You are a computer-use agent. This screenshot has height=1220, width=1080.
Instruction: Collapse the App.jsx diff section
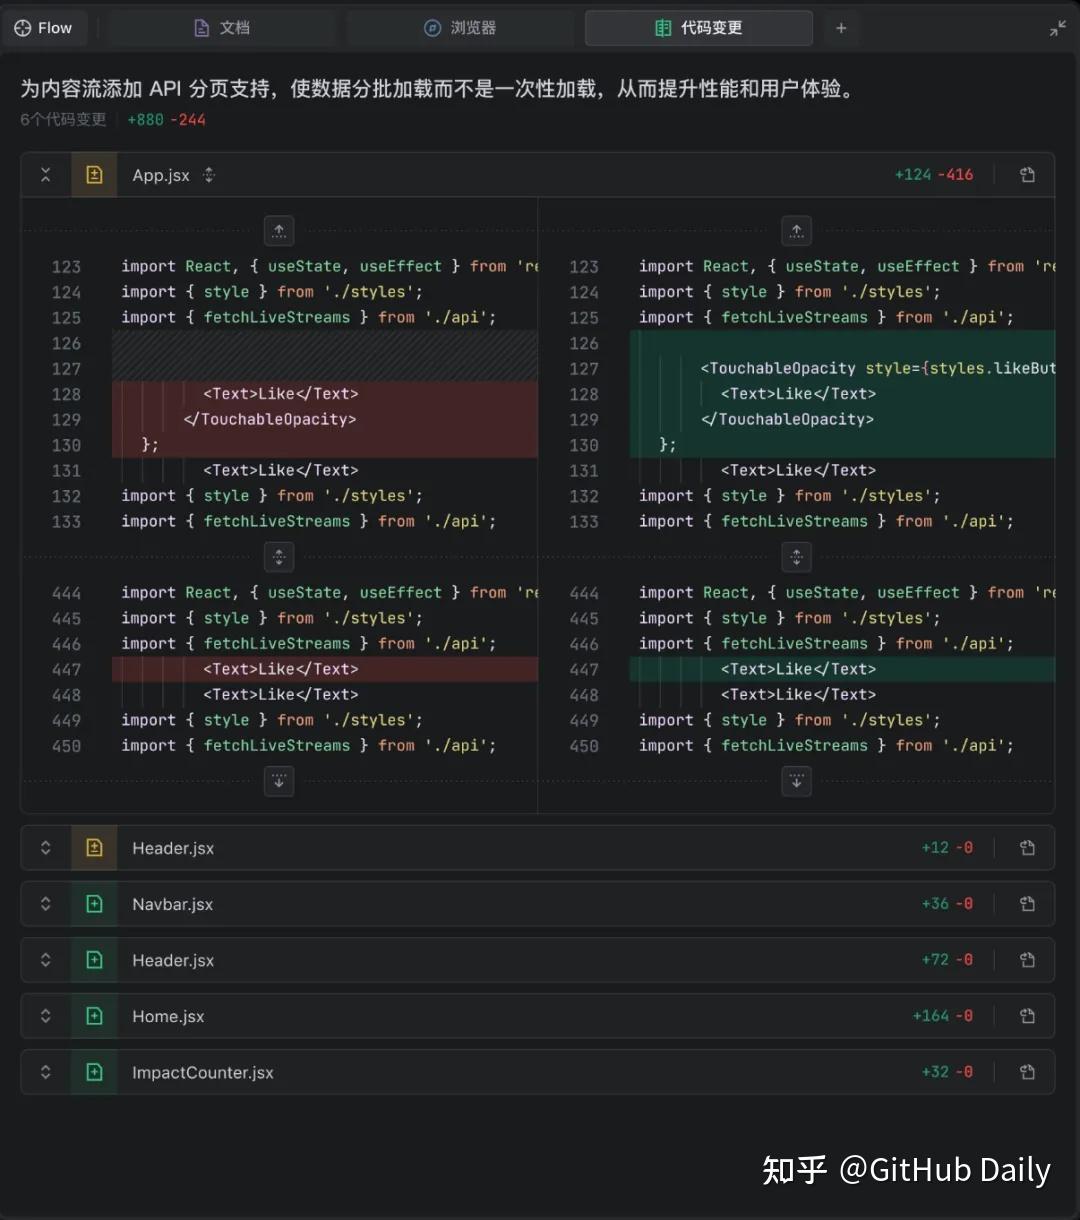45,175
